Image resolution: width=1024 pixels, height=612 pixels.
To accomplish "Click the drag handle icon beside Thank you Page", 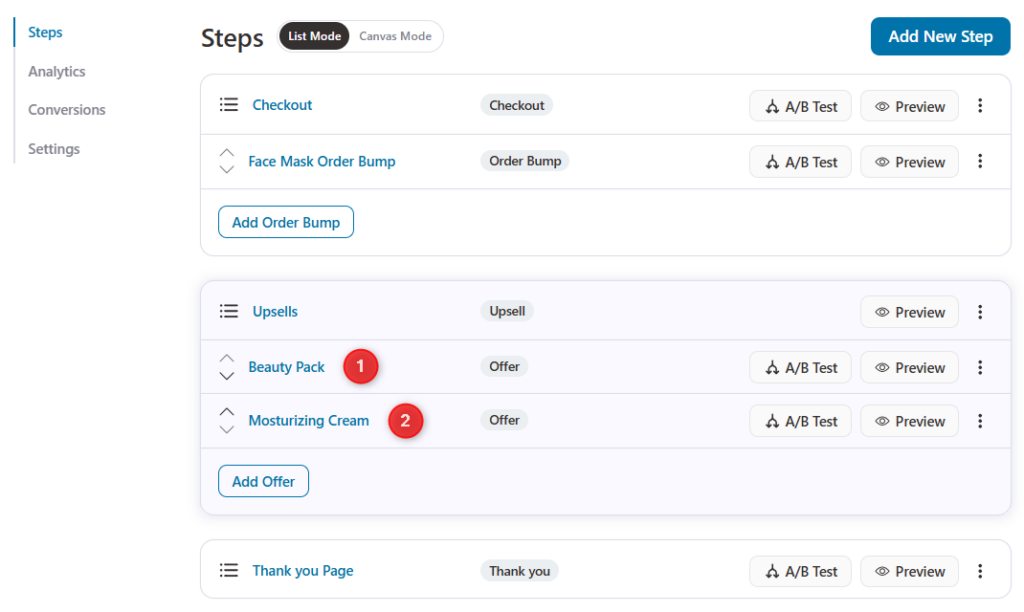I will [x=229, y=570].
